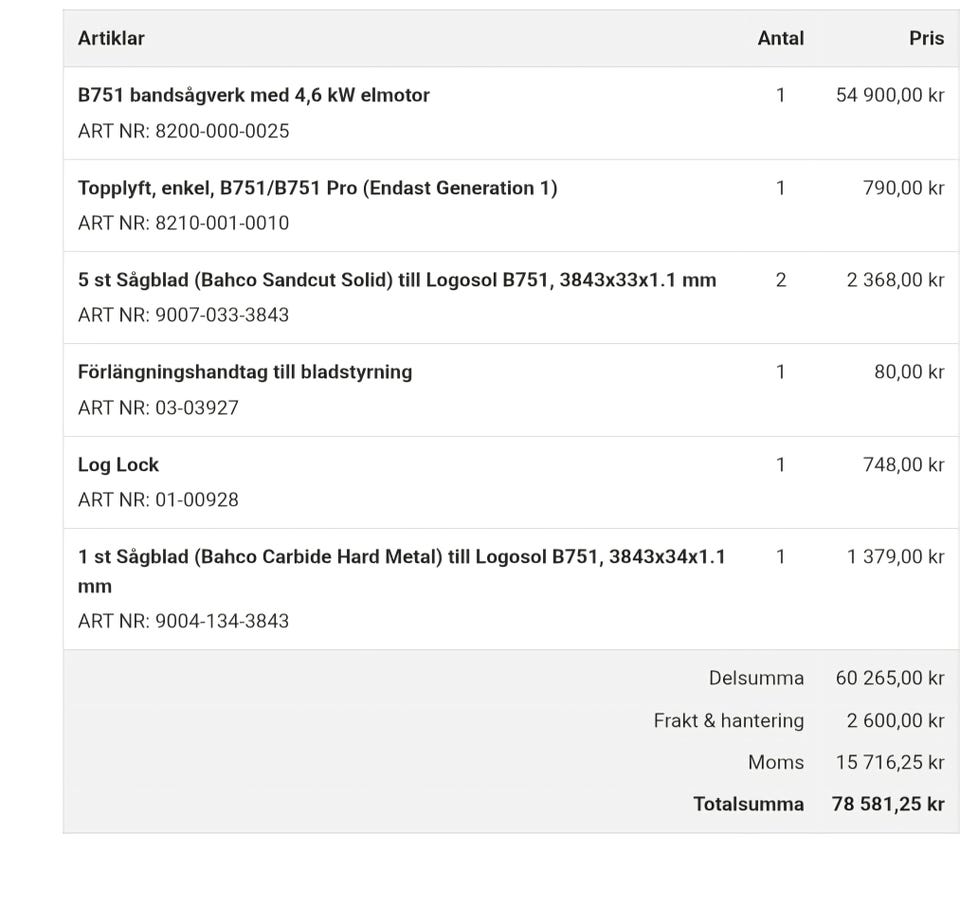Click the Frakt & hantering label
This screenshot has height=908, width=960.
click(729, 721)
